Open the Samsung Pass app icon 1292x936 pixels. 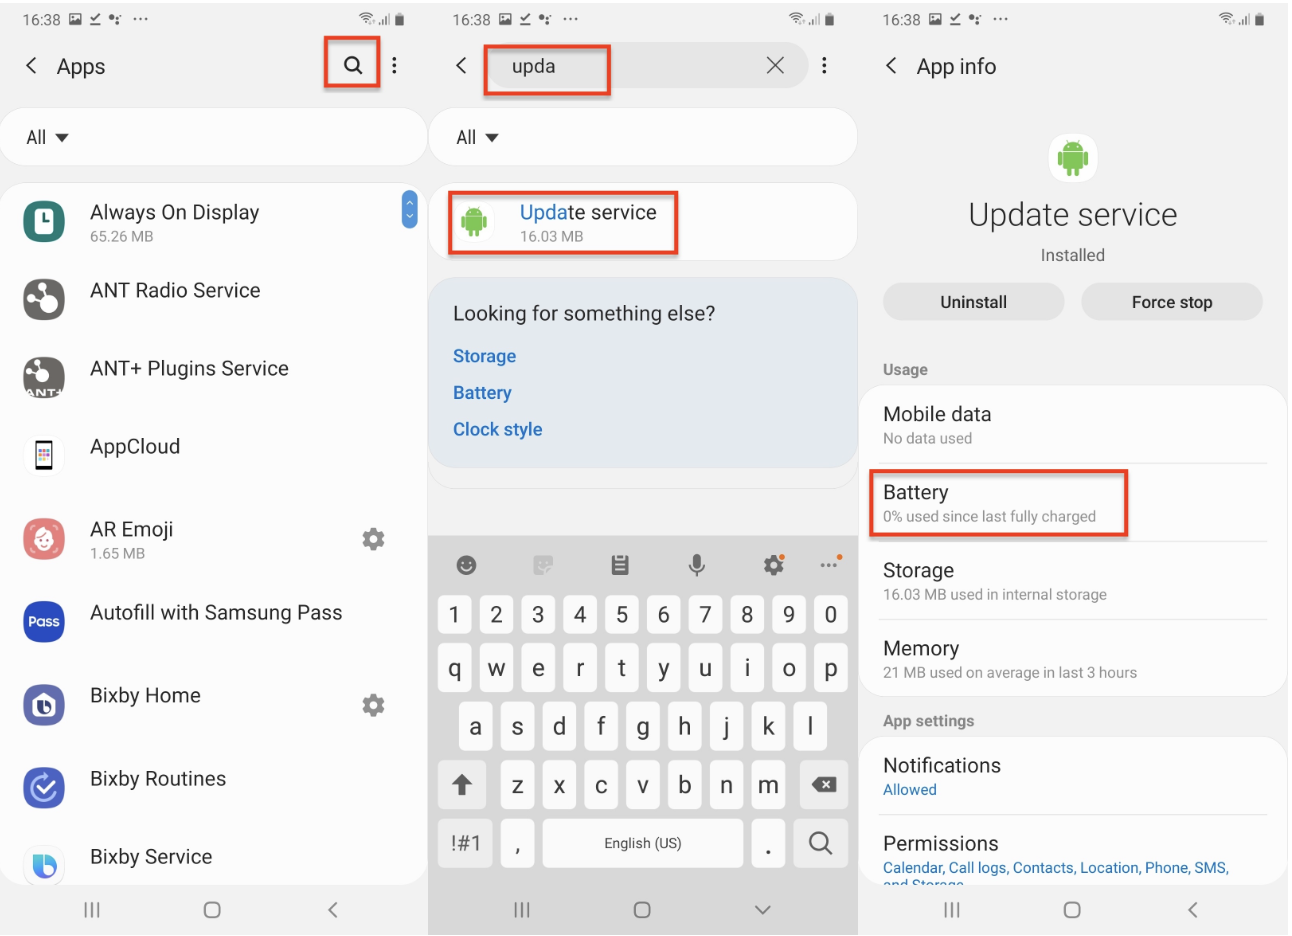(x=44, y=621)
